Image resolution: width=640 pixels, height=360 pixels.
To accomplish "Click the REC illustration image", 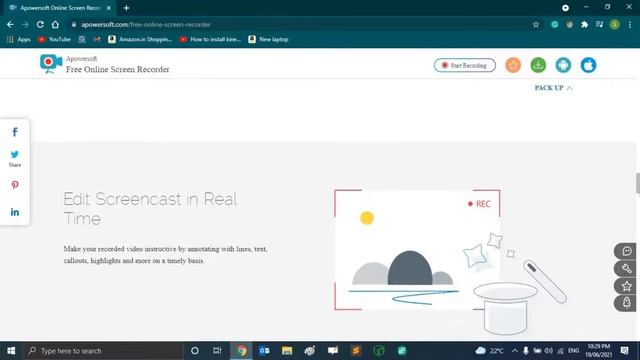I will (x=450, y=261).
